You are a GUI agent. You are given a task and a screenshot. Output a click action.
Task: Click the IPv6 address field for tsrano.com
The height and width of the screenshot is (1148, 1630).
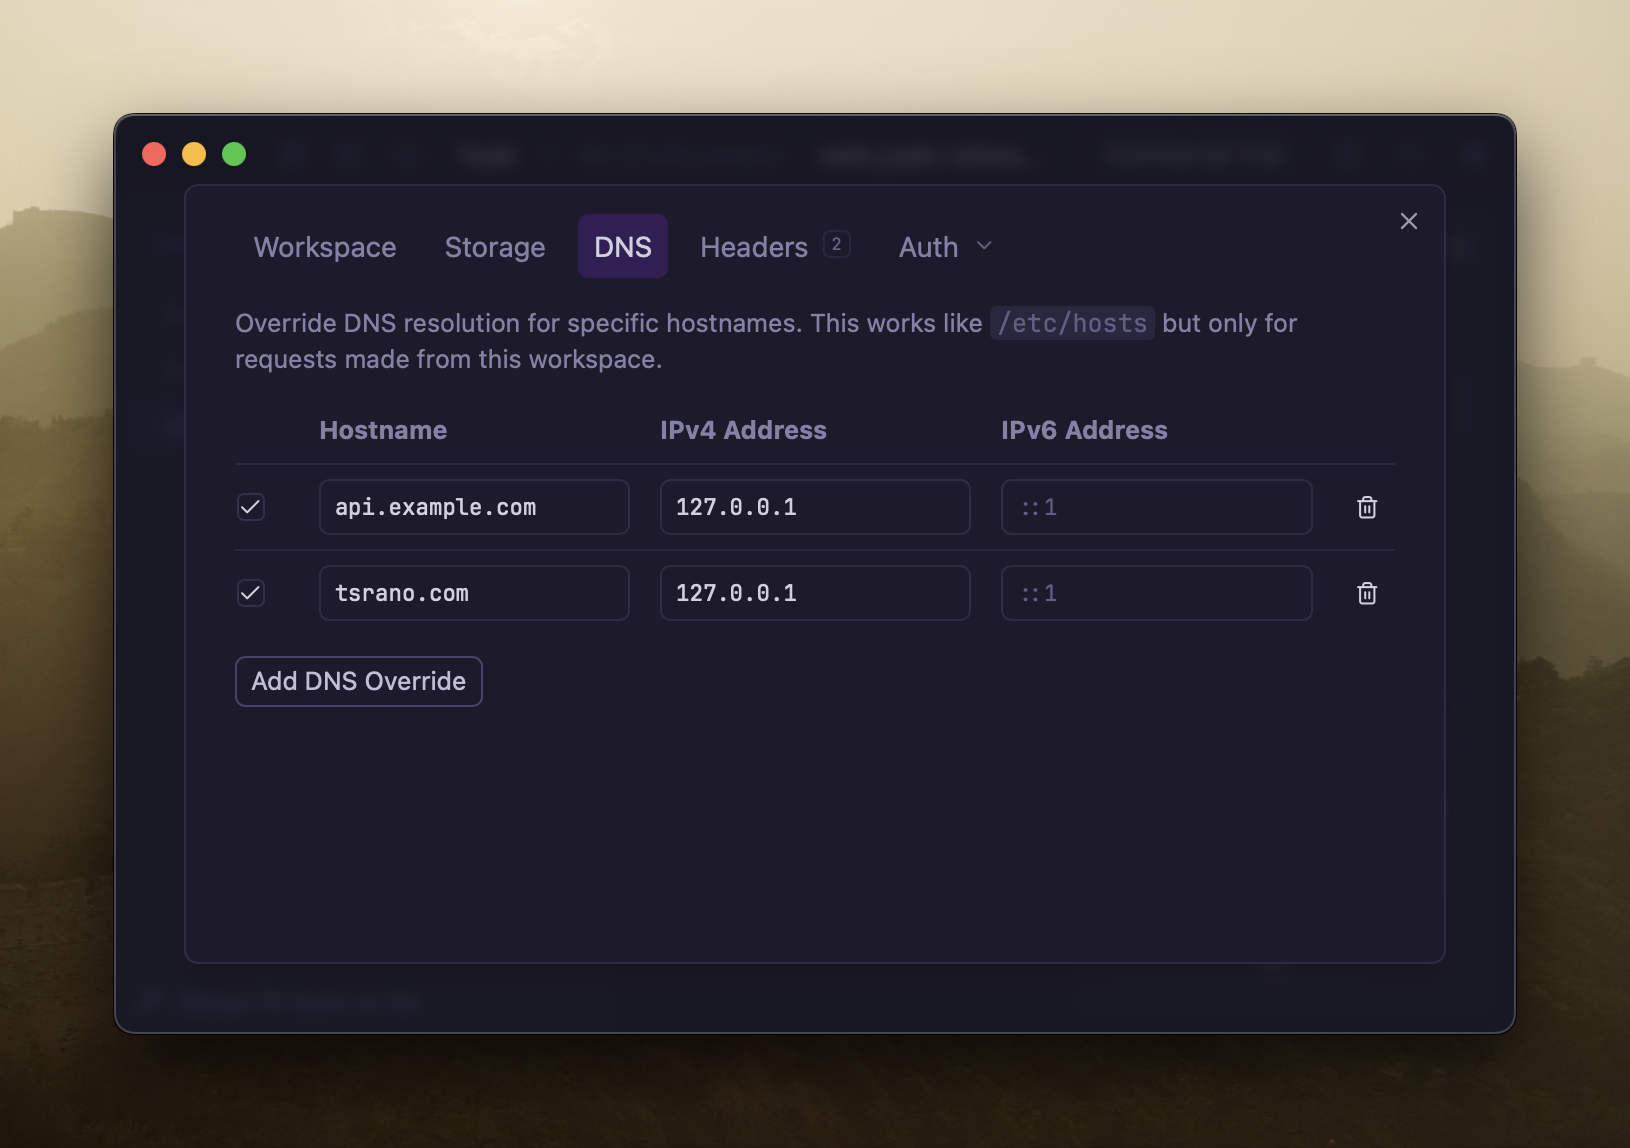1156,593
